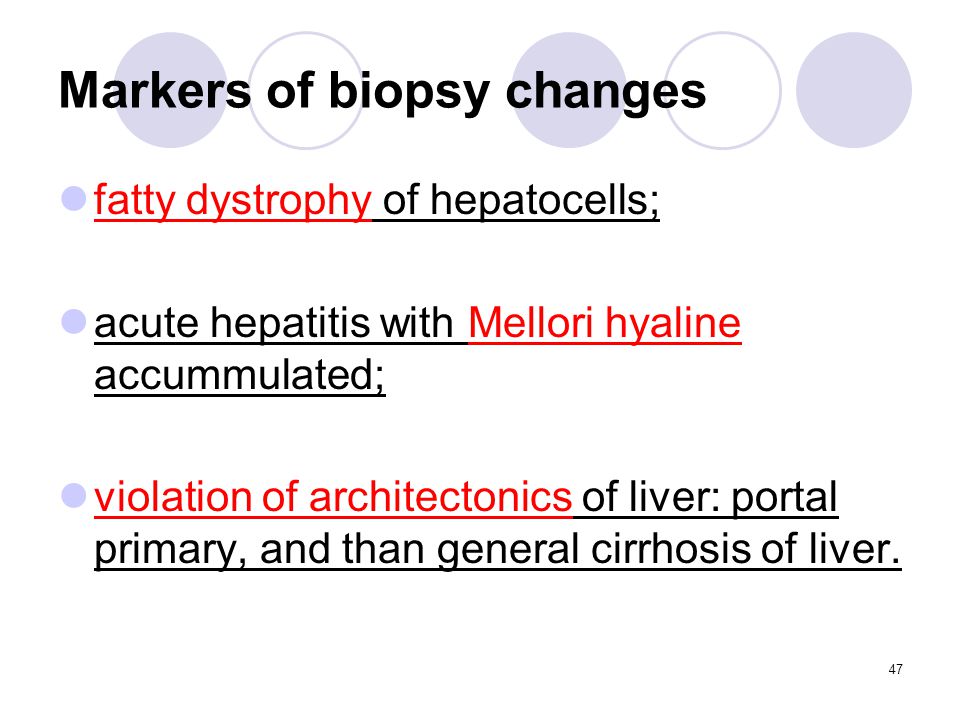Select the phrase "general cirrhosis of liver."

pos(669,549)
